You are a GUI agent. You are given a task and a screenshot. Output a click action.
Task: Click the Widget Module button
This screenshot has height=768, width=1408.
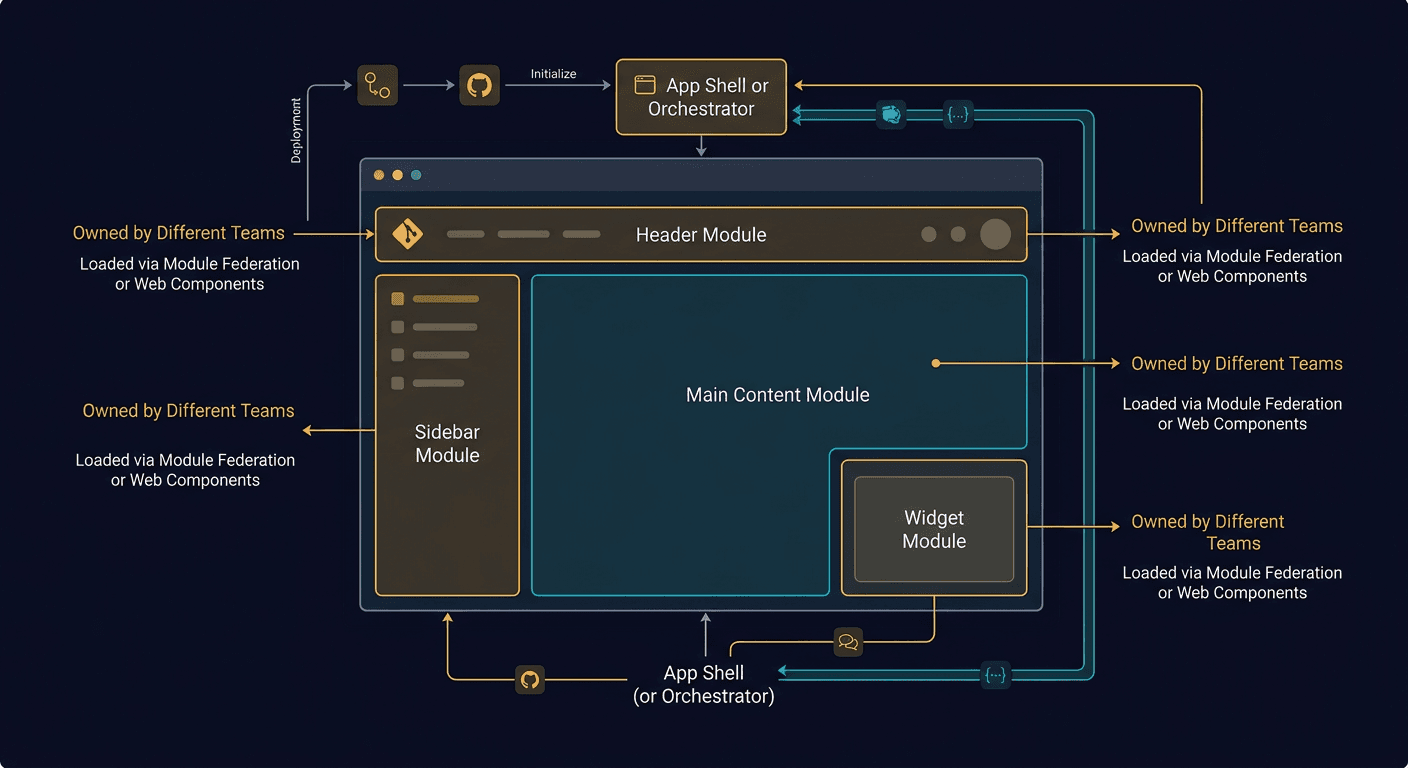pos(933,529)
